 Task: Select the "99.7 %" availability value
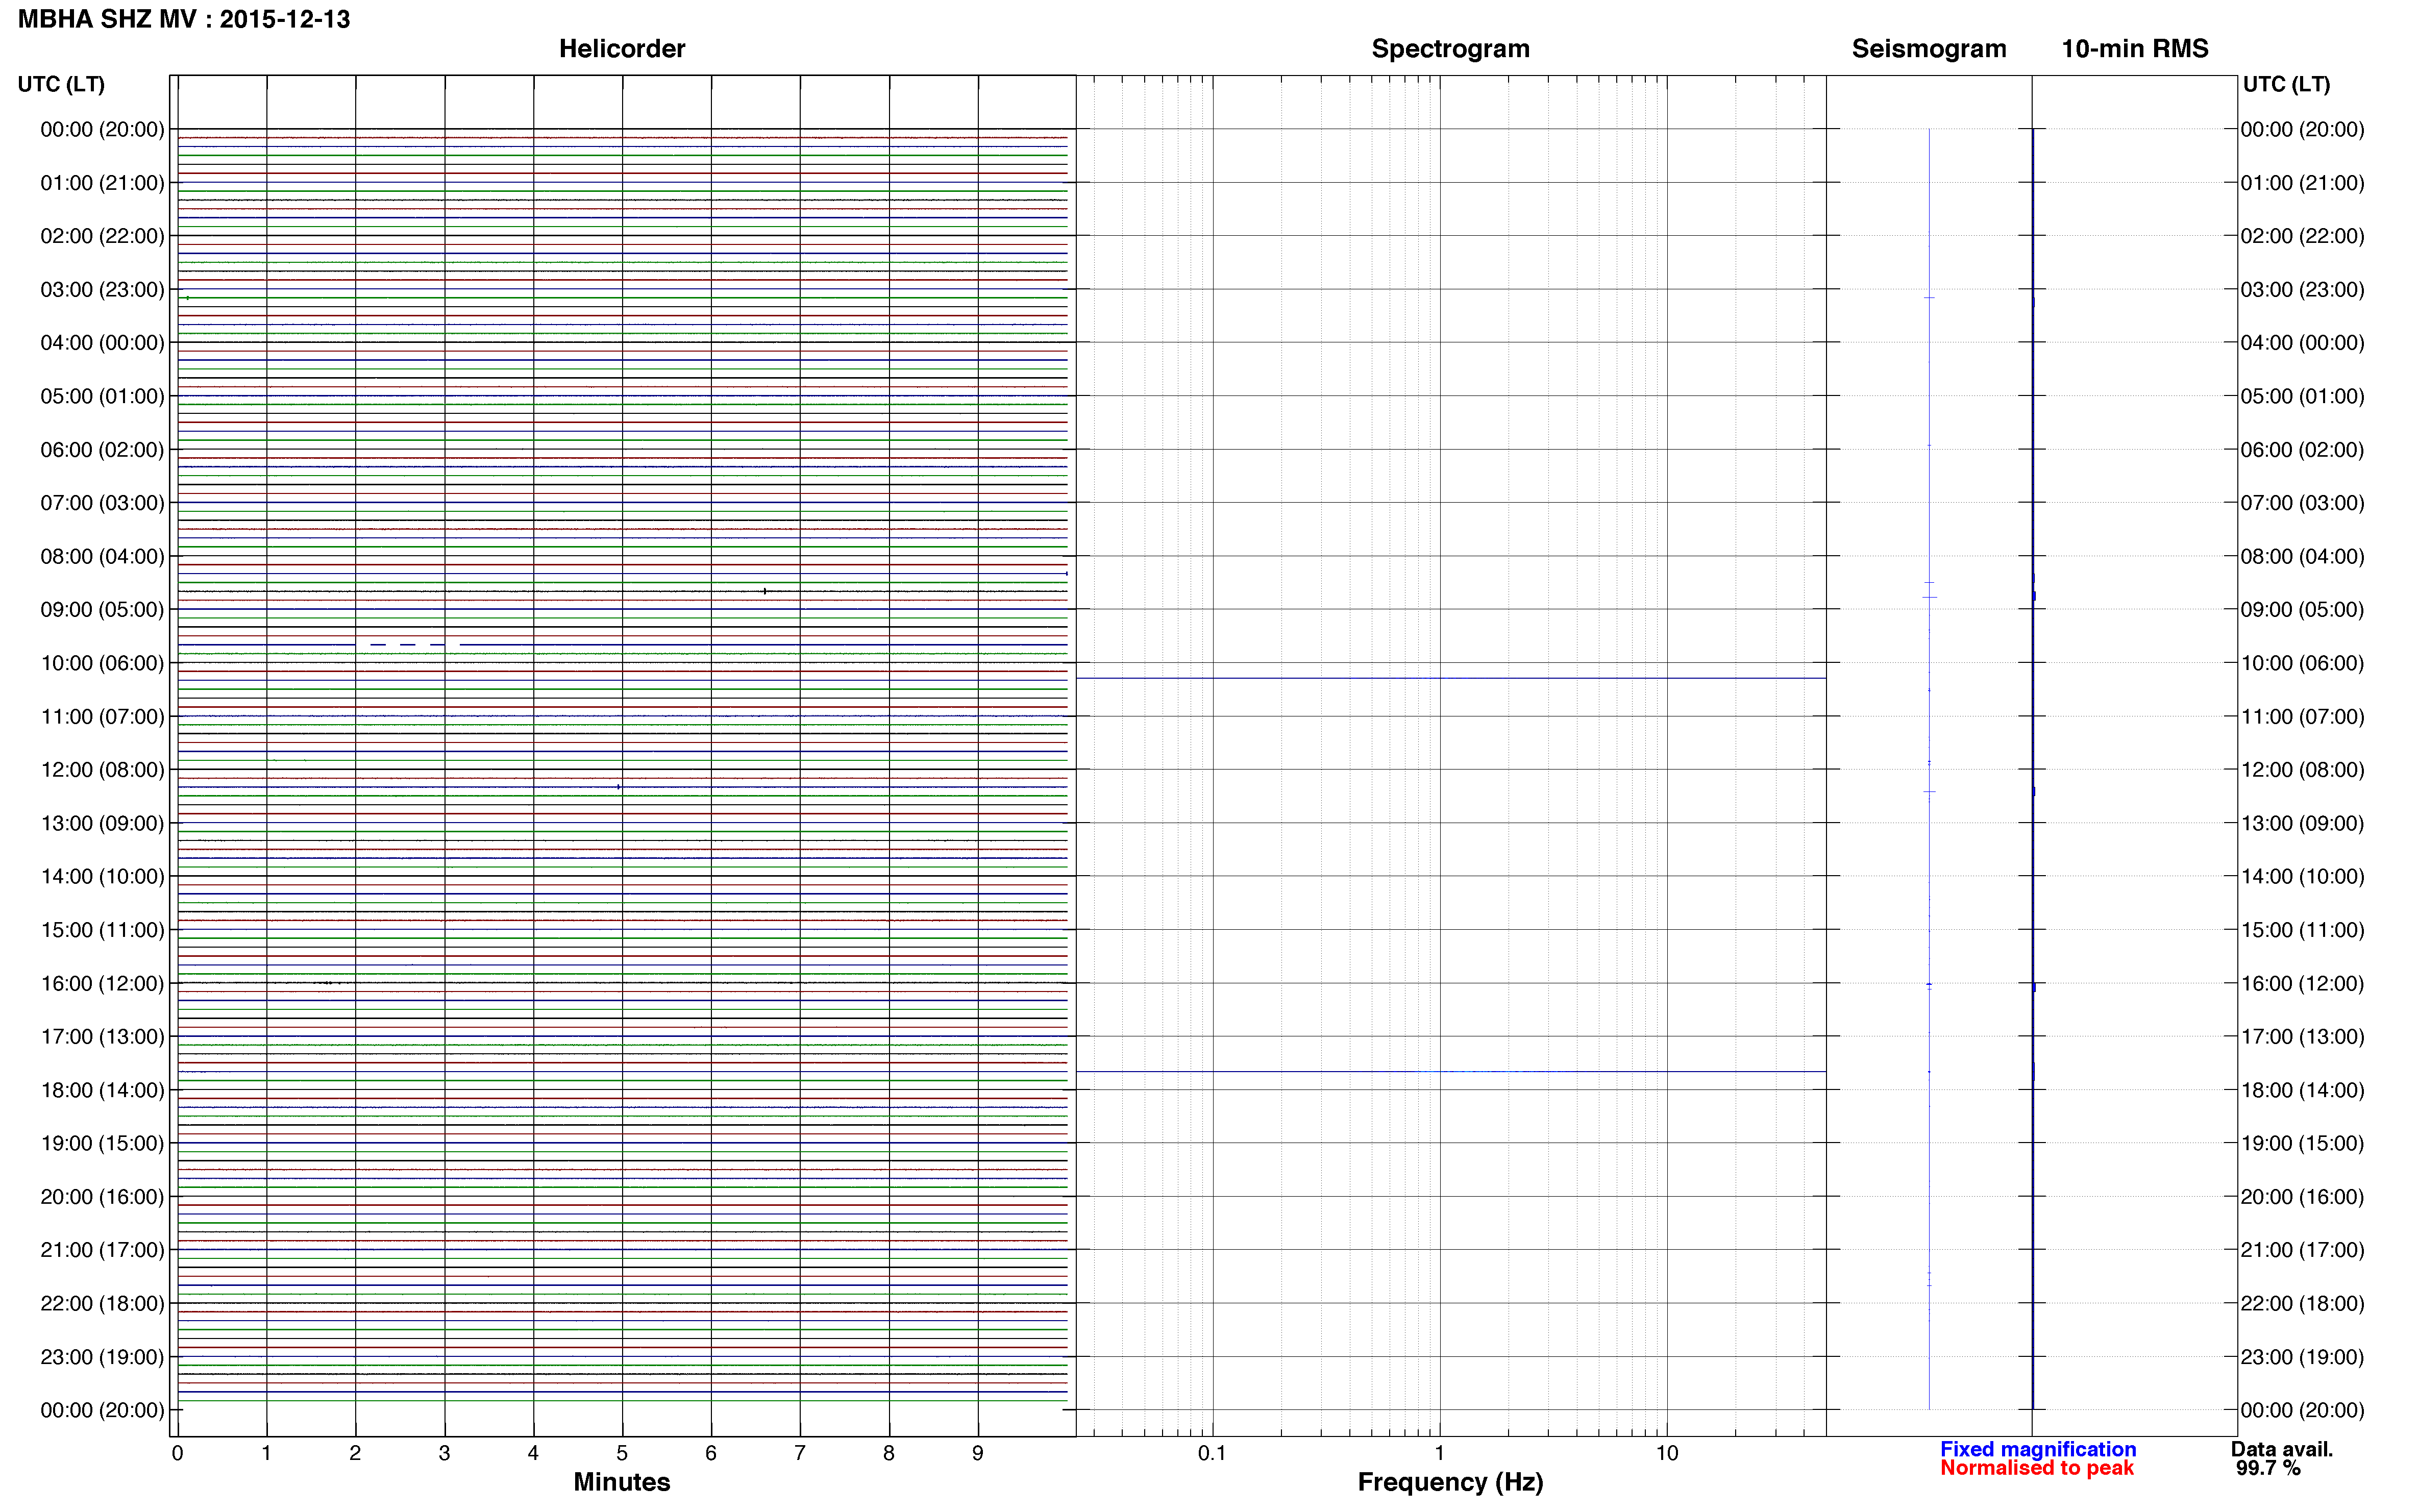click(2268, 1468)
